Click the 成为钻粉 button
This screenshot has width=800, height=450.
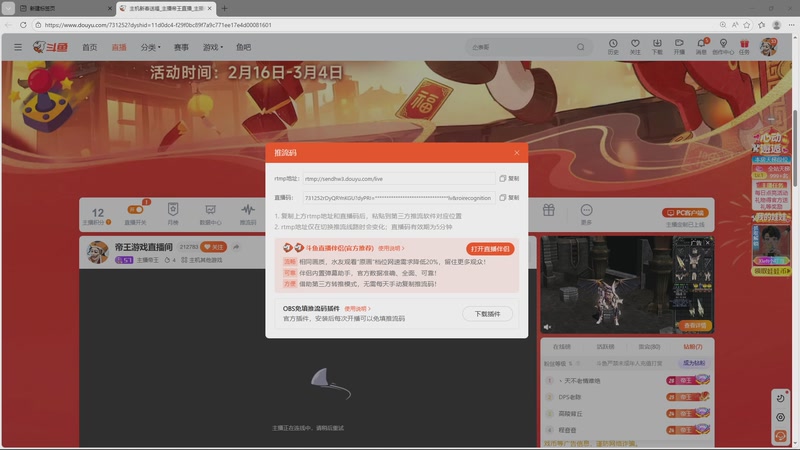694,363
